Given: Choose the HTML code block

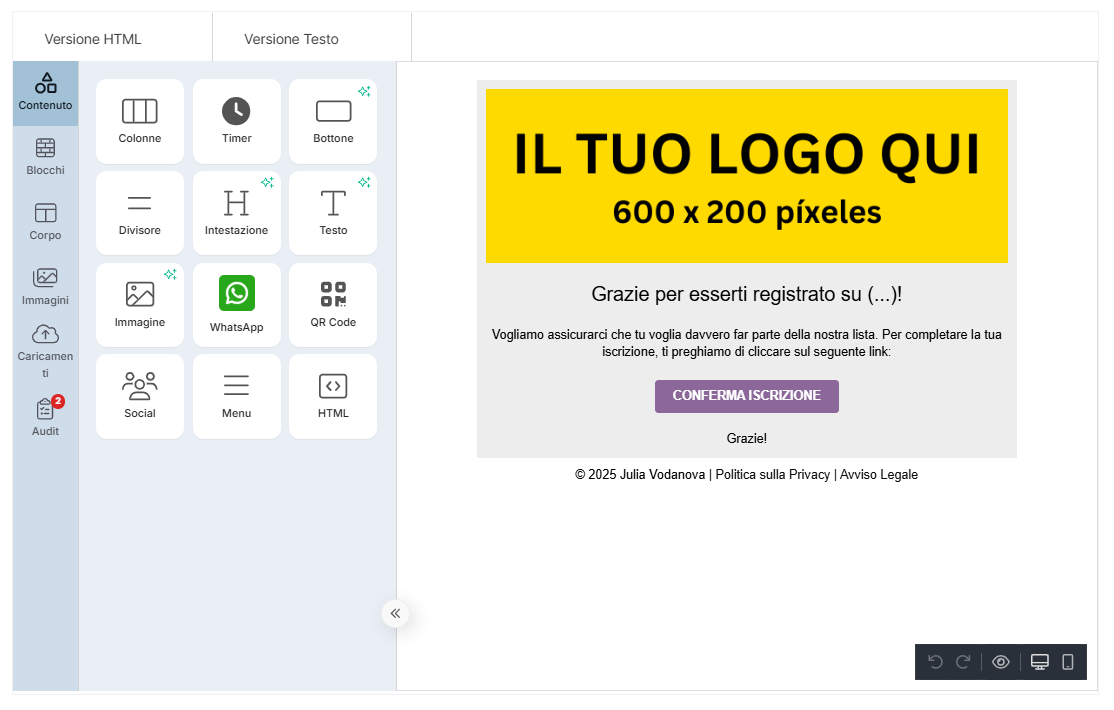Looking at the screenshot, I should 333,396.
